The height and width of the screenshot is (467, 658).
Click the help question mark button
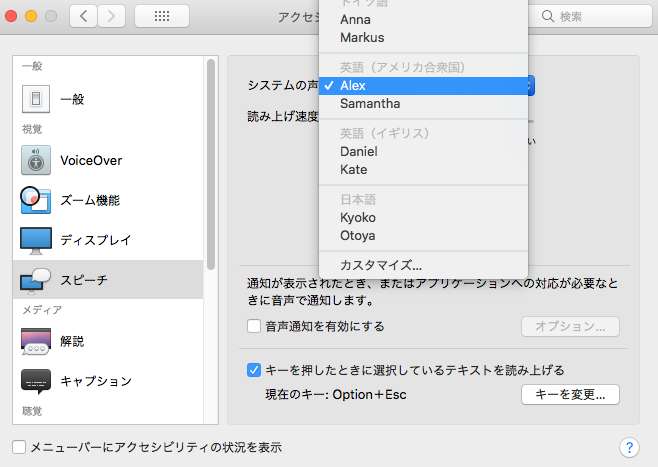pyautogui.click(x=629, y=447)
